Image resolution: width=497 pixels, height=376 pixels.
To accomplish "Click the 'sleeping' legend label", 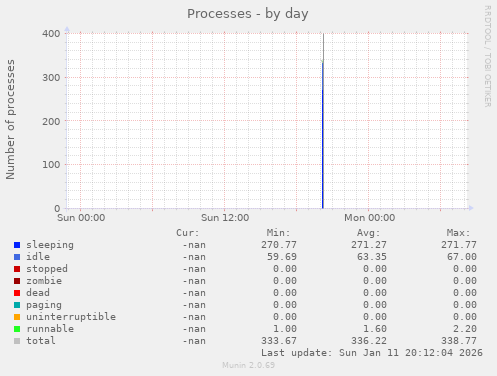I will click(x=50, y=245).
